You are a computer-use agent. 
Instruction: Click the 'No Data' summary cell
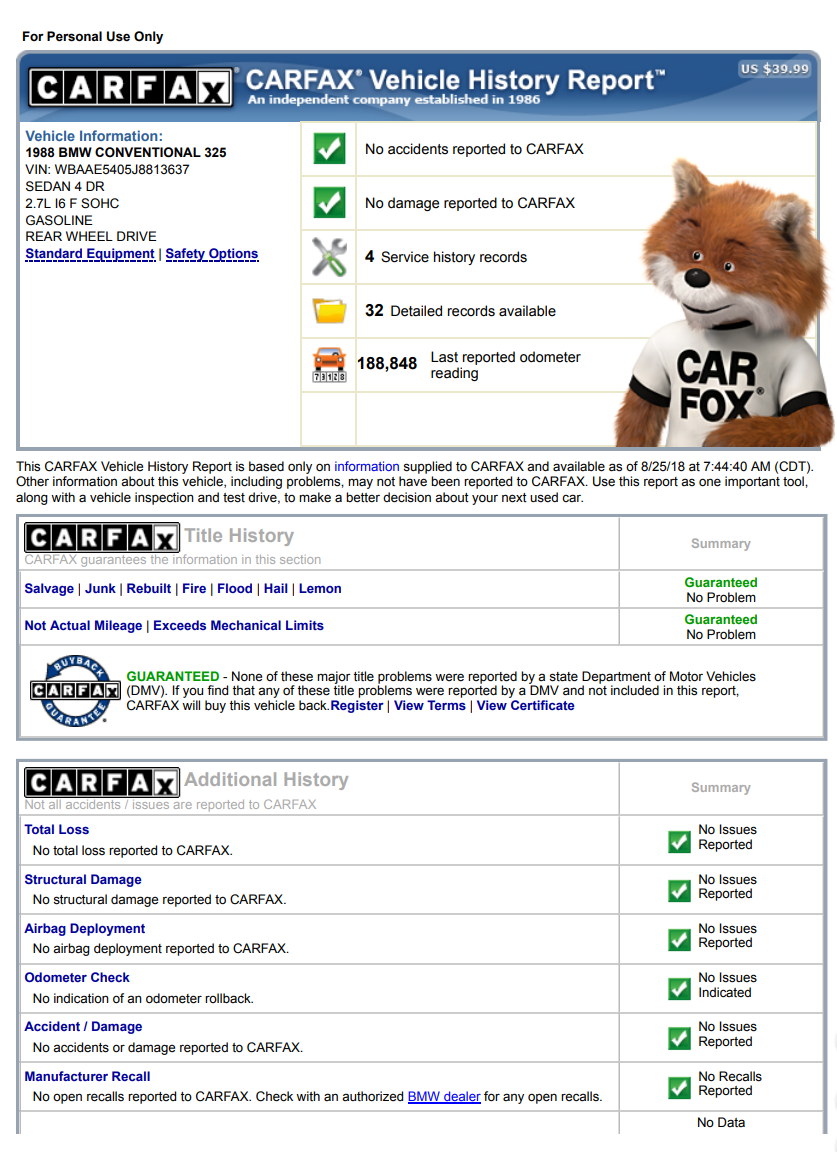(721, 1123)
